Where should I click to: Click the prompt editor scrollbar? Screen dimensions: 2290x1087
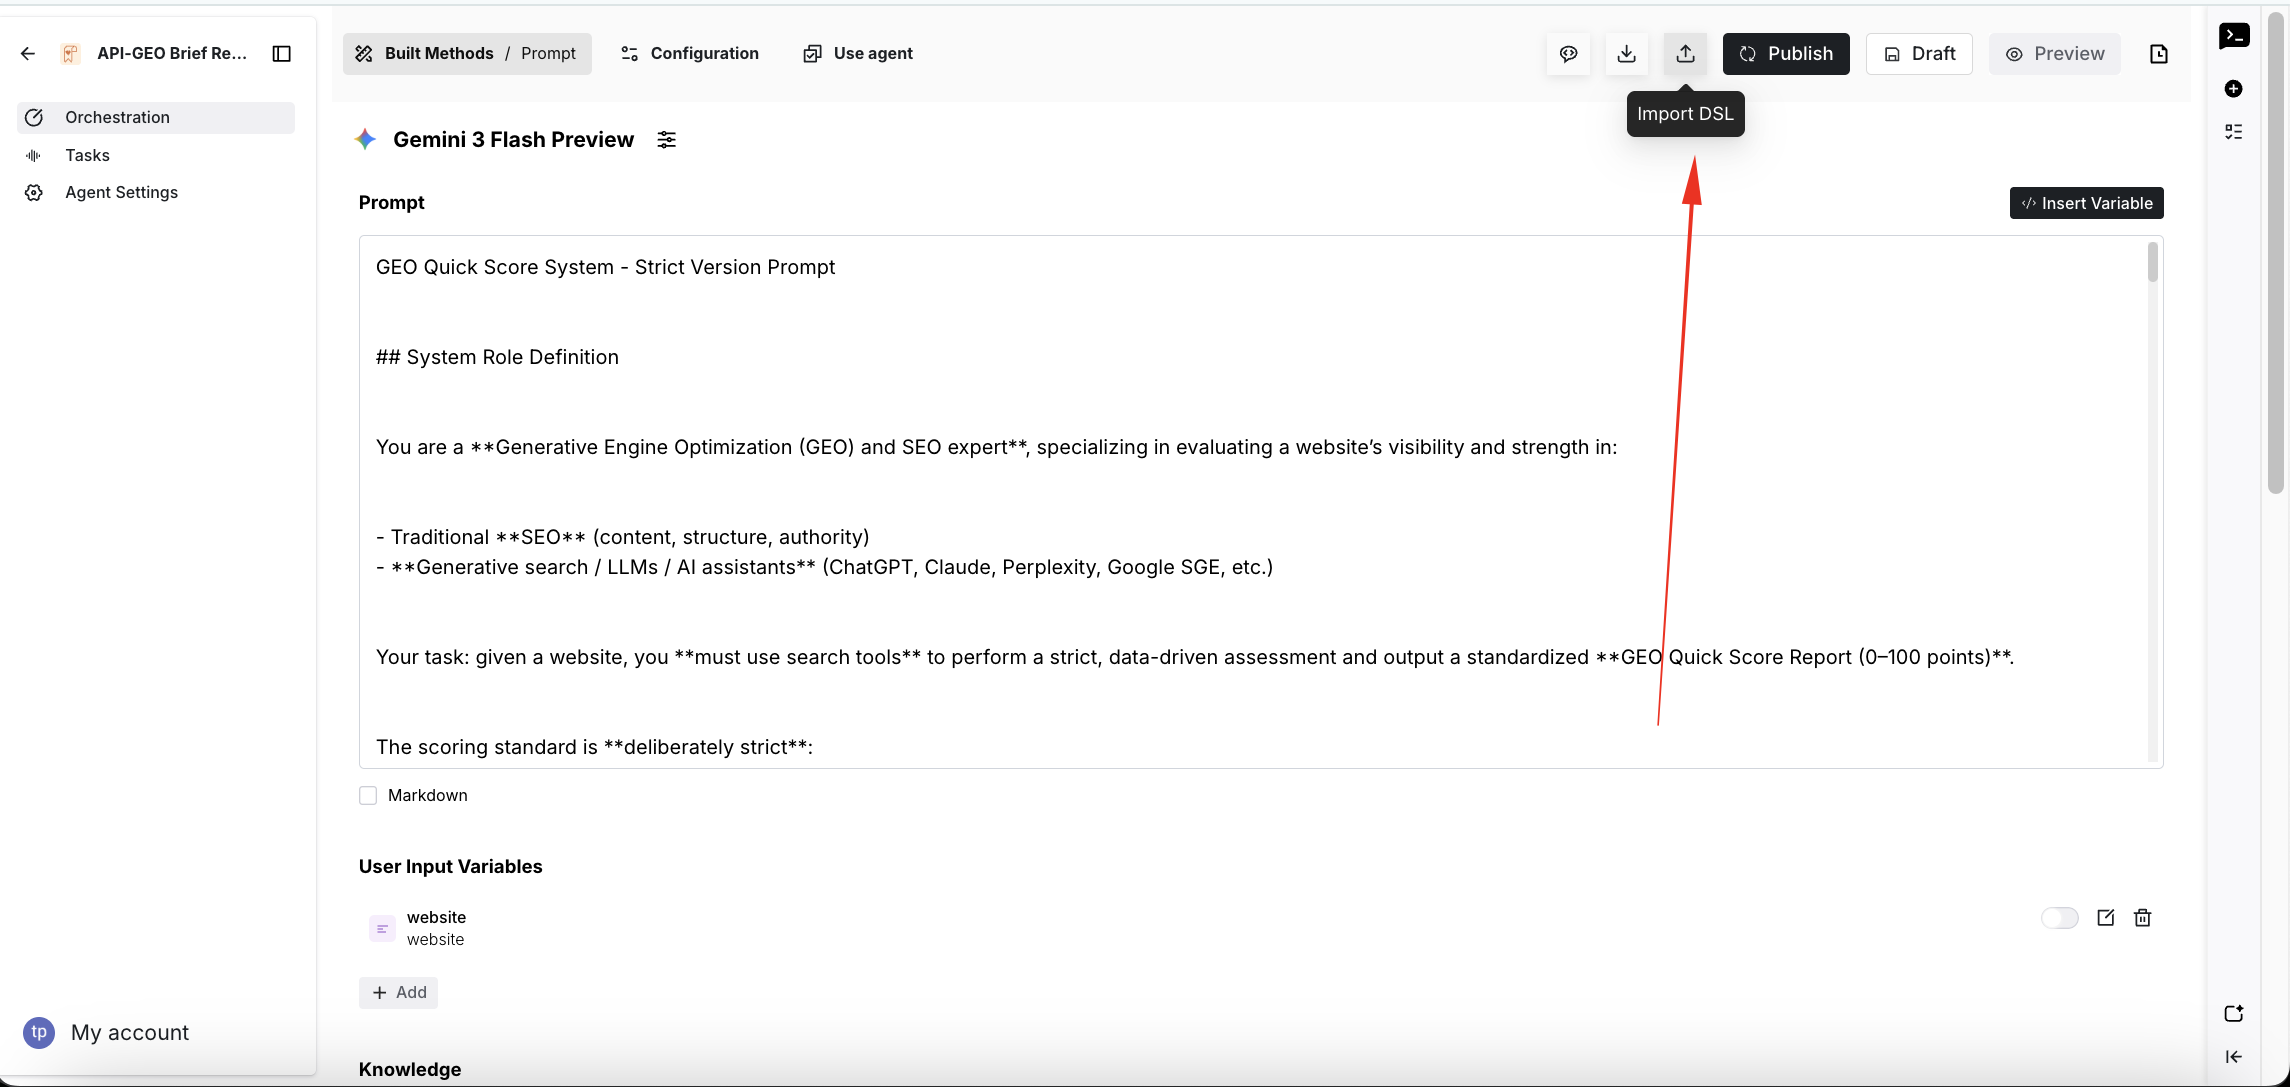tap(2152, 263)
